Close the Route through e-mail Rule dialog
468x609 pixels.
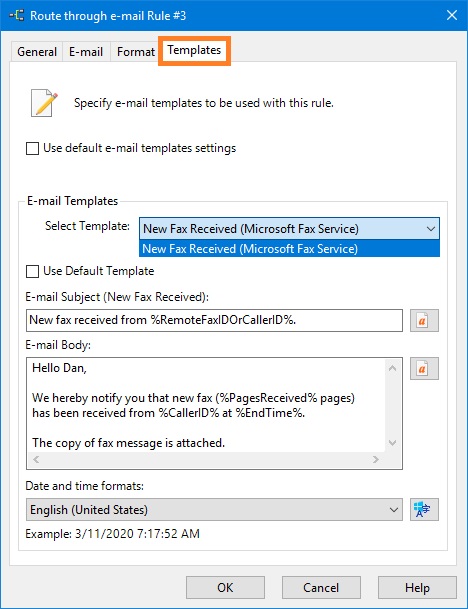point(452,16)
